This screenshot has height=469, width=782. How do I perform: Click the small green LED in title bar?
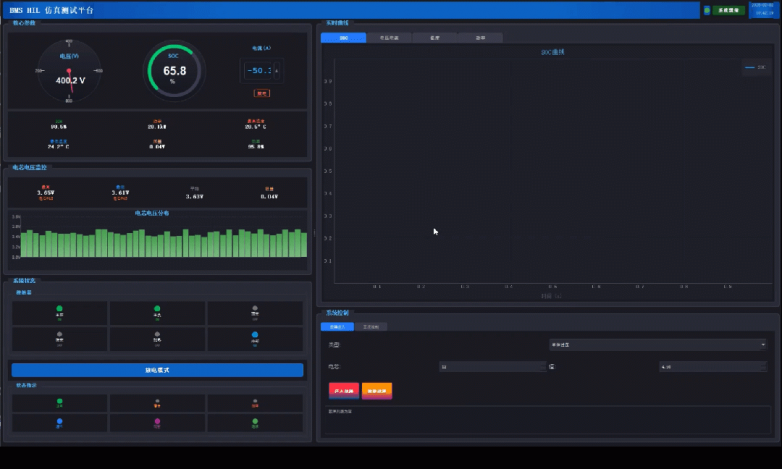point(707,10)
